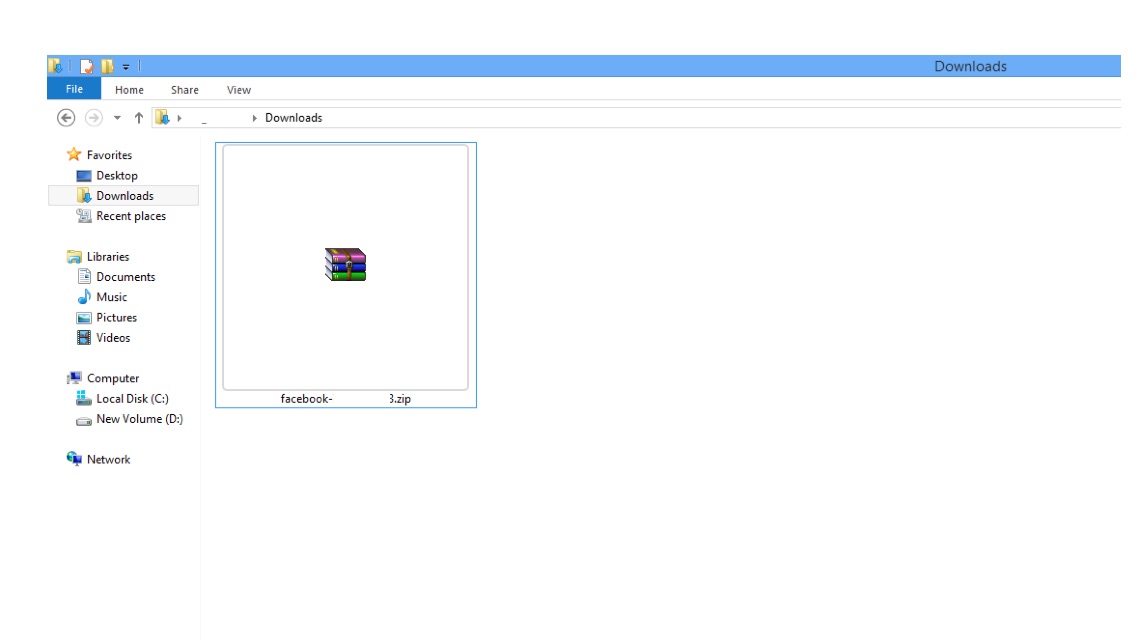Image resolution: width=1136 pixels, height=640 pixels.
Task: Open the View ribbon tab
Action: [x=238, y=90]
